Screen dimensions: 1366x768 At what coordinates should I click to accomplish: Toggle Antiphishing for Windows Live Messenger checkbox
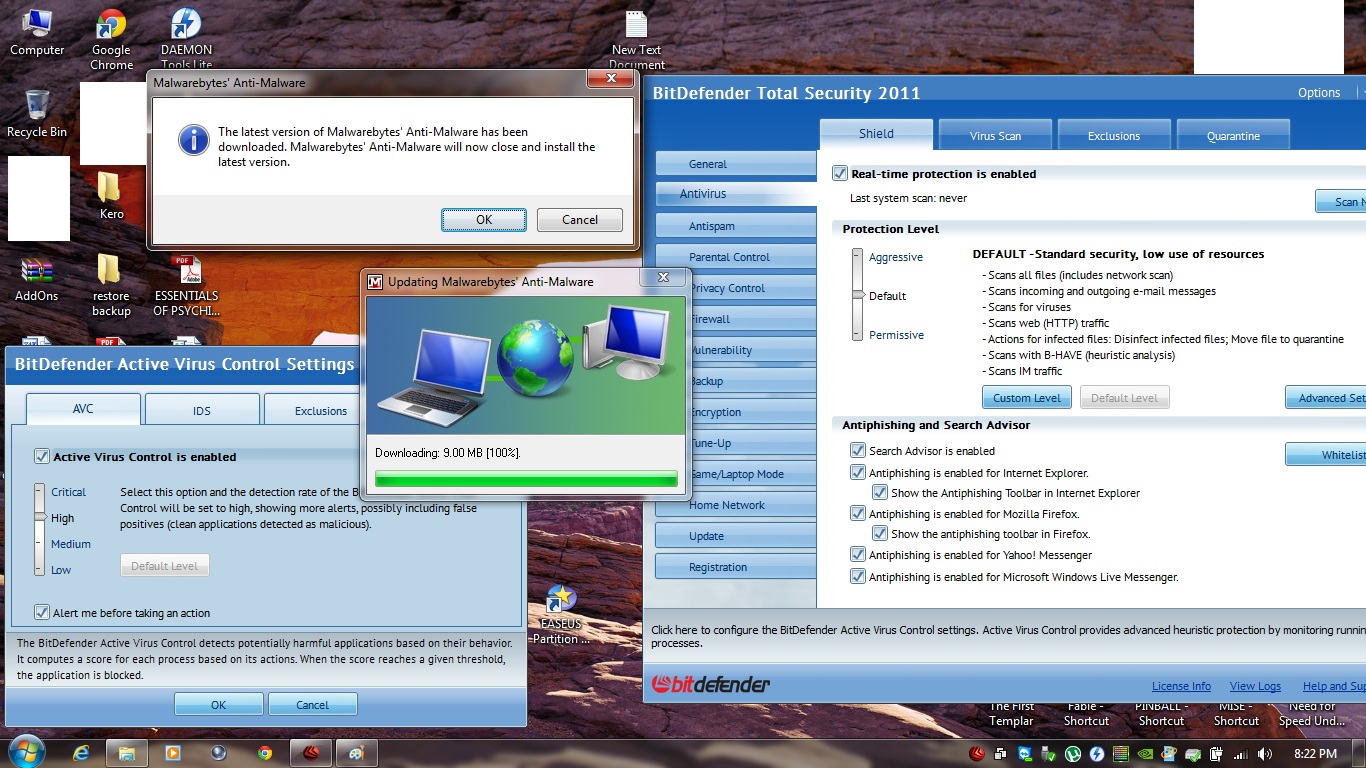858,577
